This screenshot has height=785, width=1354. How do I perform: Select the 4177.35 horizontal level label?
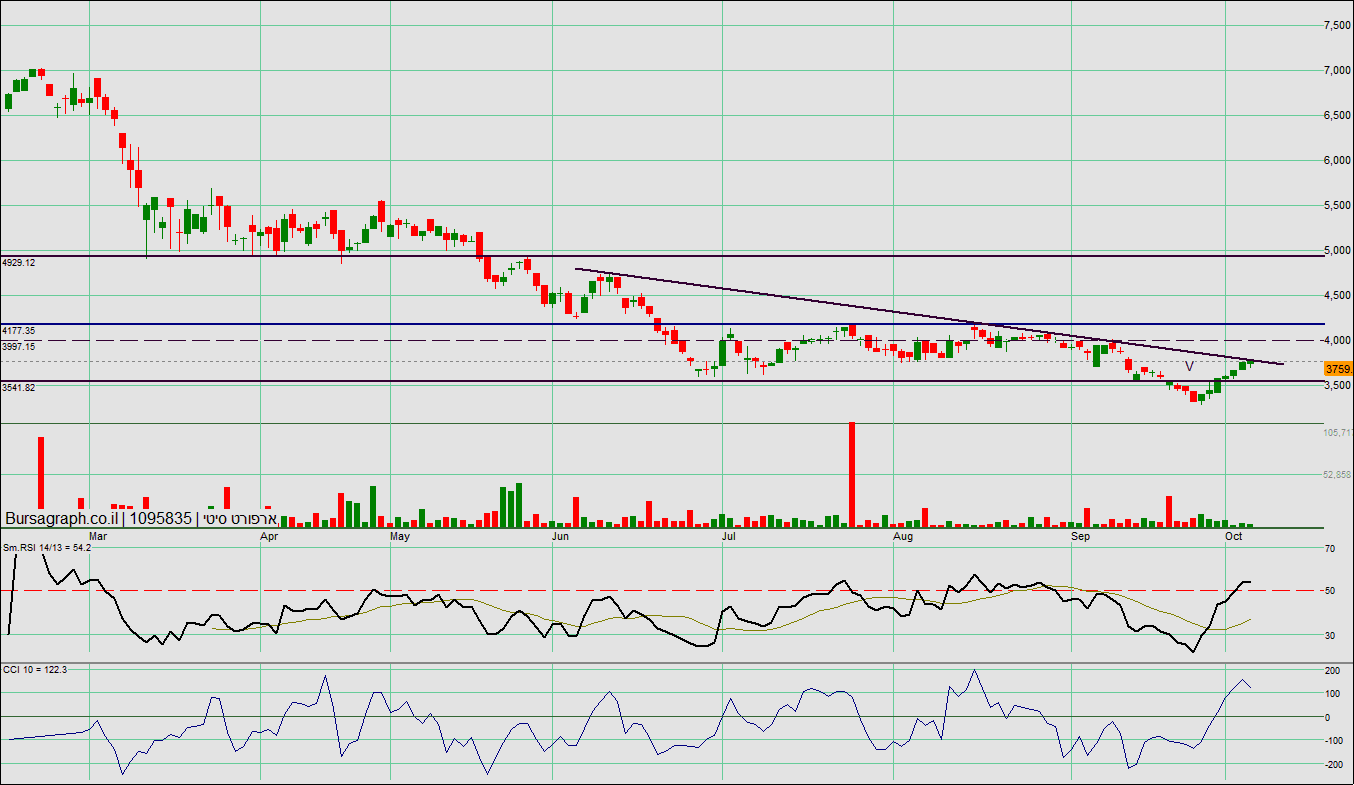[x=19, y=330]
